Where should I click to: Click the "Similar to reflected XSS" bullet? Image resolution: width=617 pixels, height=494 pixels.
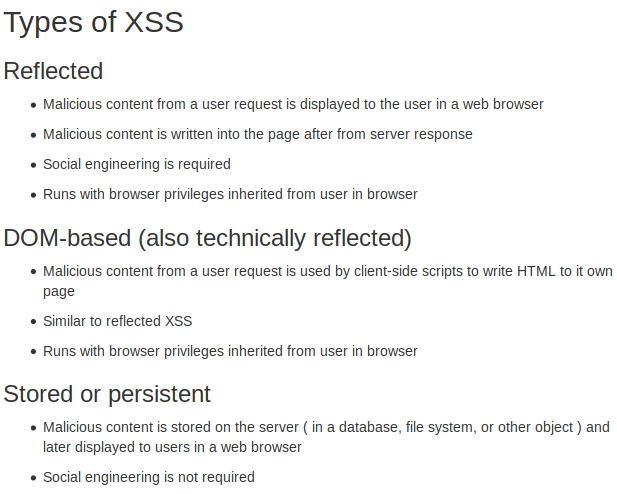point(118,321)
